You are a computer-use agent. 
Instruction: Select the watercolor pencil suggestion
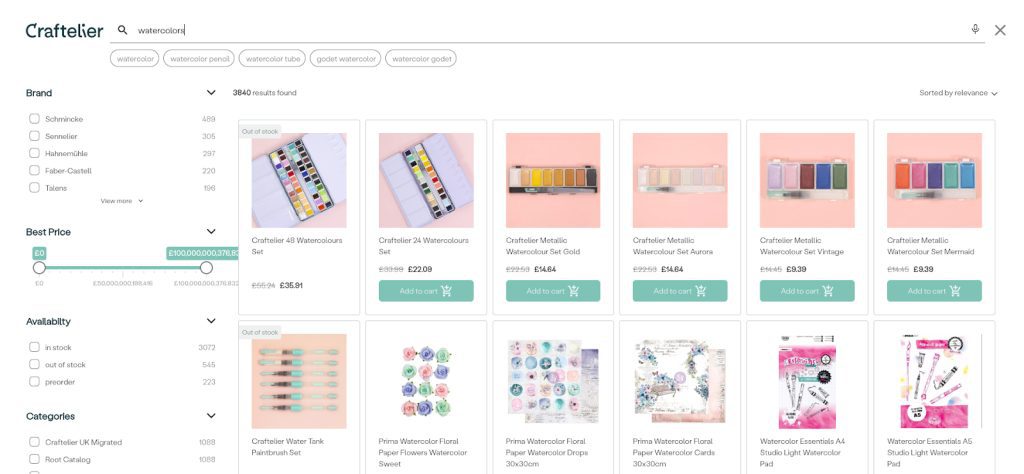point(200,59)
